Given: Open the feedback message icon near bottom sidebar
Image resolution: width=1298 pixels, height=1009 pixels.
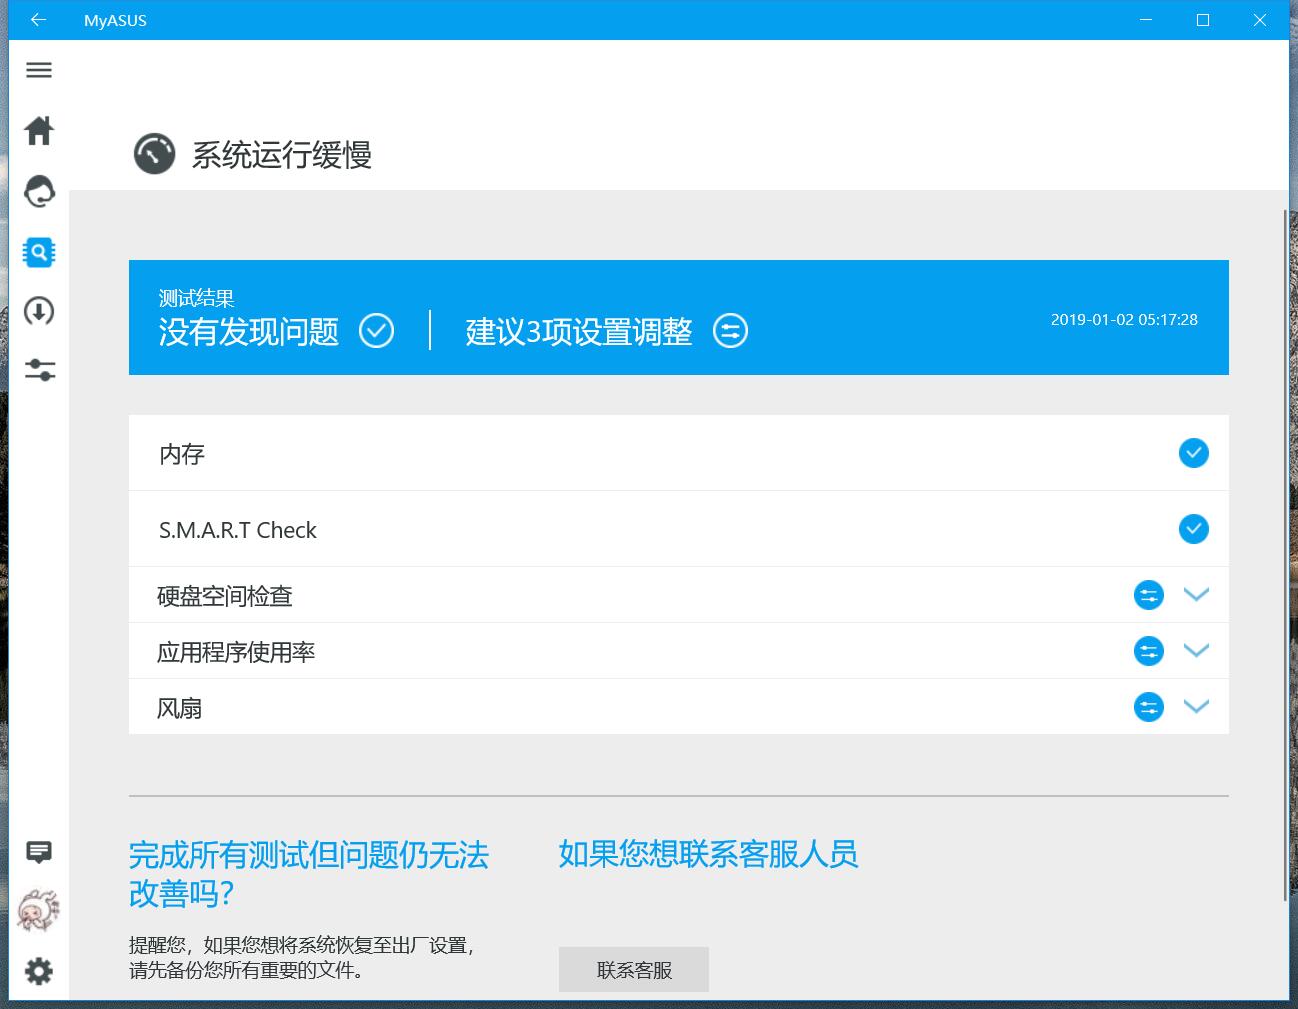Looking at the screenshot, I should click(x=38, y=851).
